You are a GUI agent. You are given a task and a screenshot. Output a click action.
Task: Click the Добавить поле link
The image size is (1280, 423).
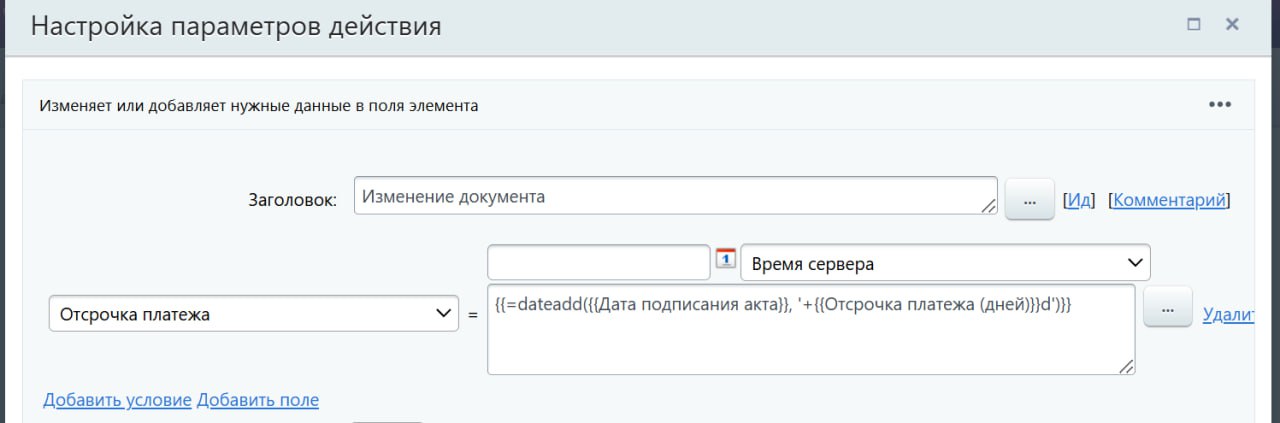[x=258, y=400]
